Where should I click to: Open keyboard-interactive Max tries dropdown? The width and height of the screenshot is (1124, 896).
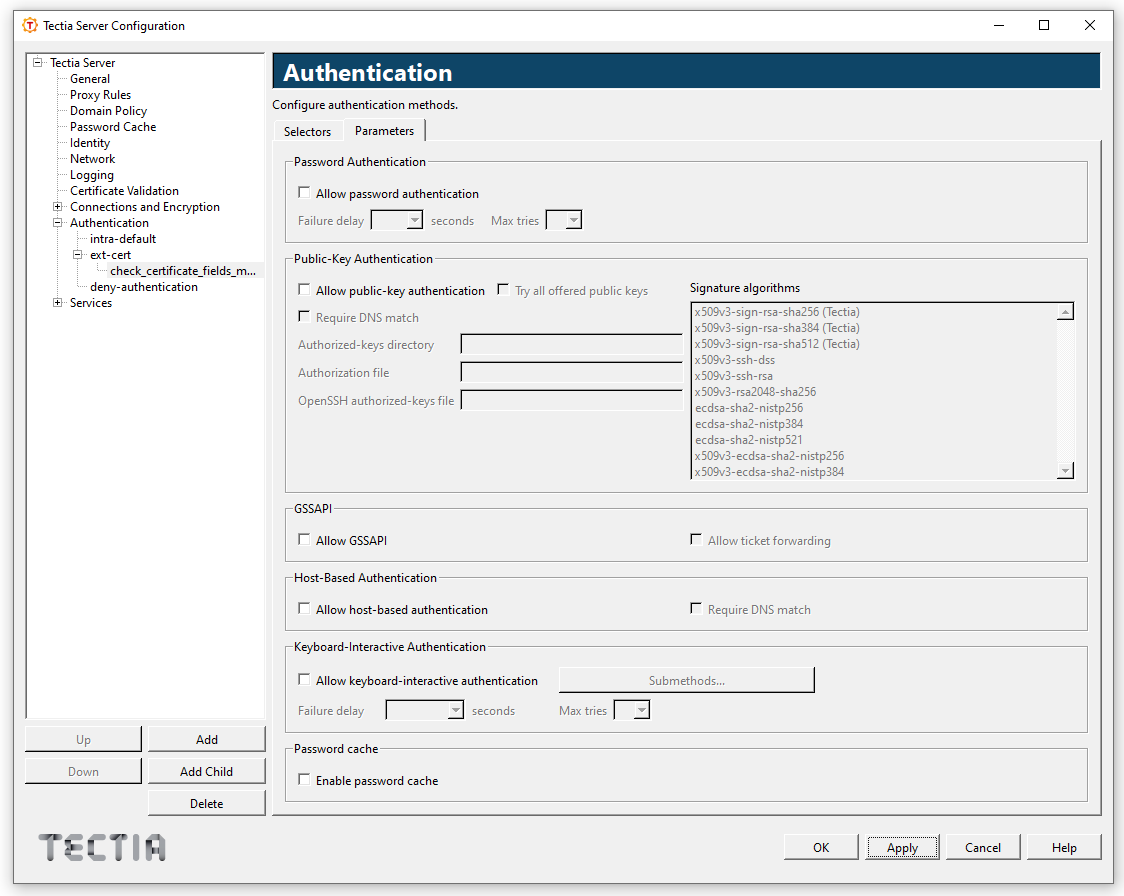642,710
